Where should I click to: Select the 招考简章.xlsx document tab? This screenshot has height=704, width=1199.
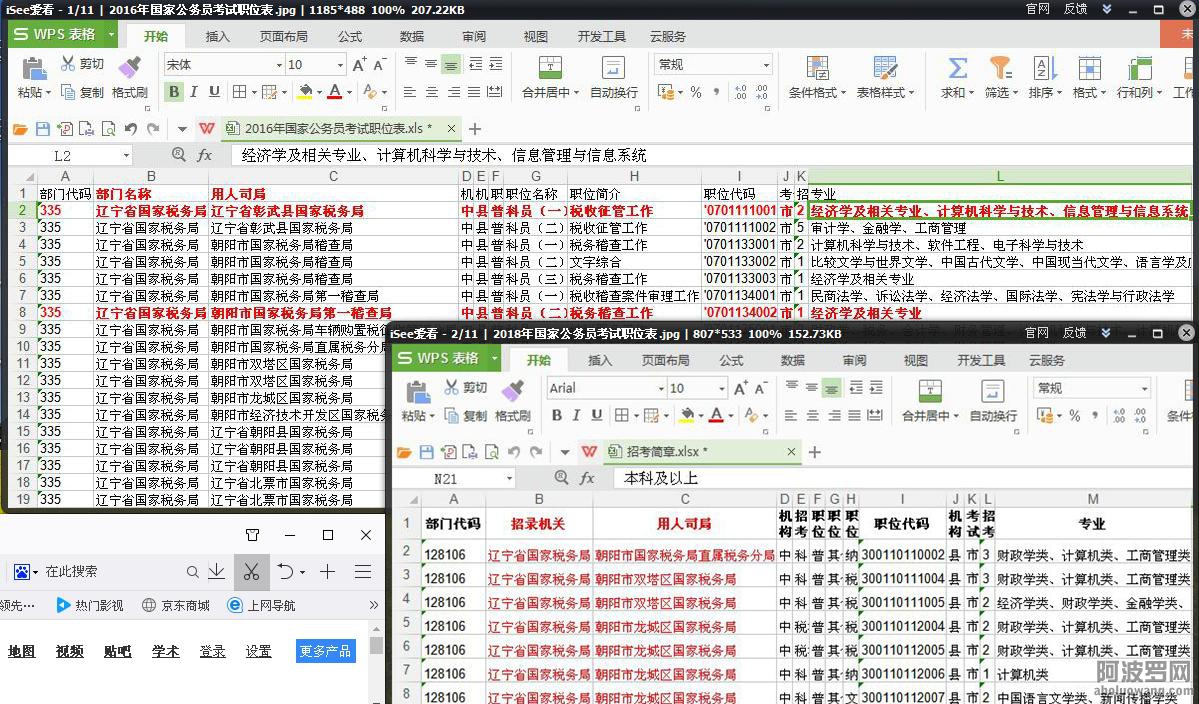pos(700,452)
